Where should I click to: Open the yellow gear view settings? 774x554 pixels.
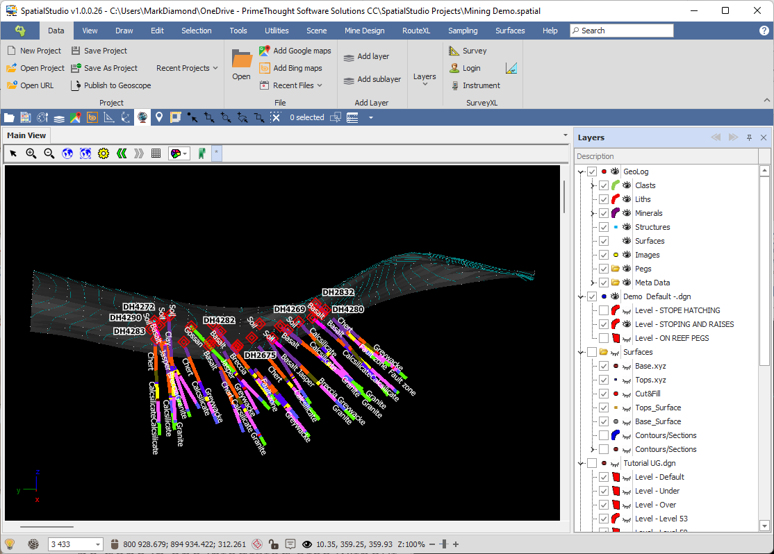[x=103, y=154]
